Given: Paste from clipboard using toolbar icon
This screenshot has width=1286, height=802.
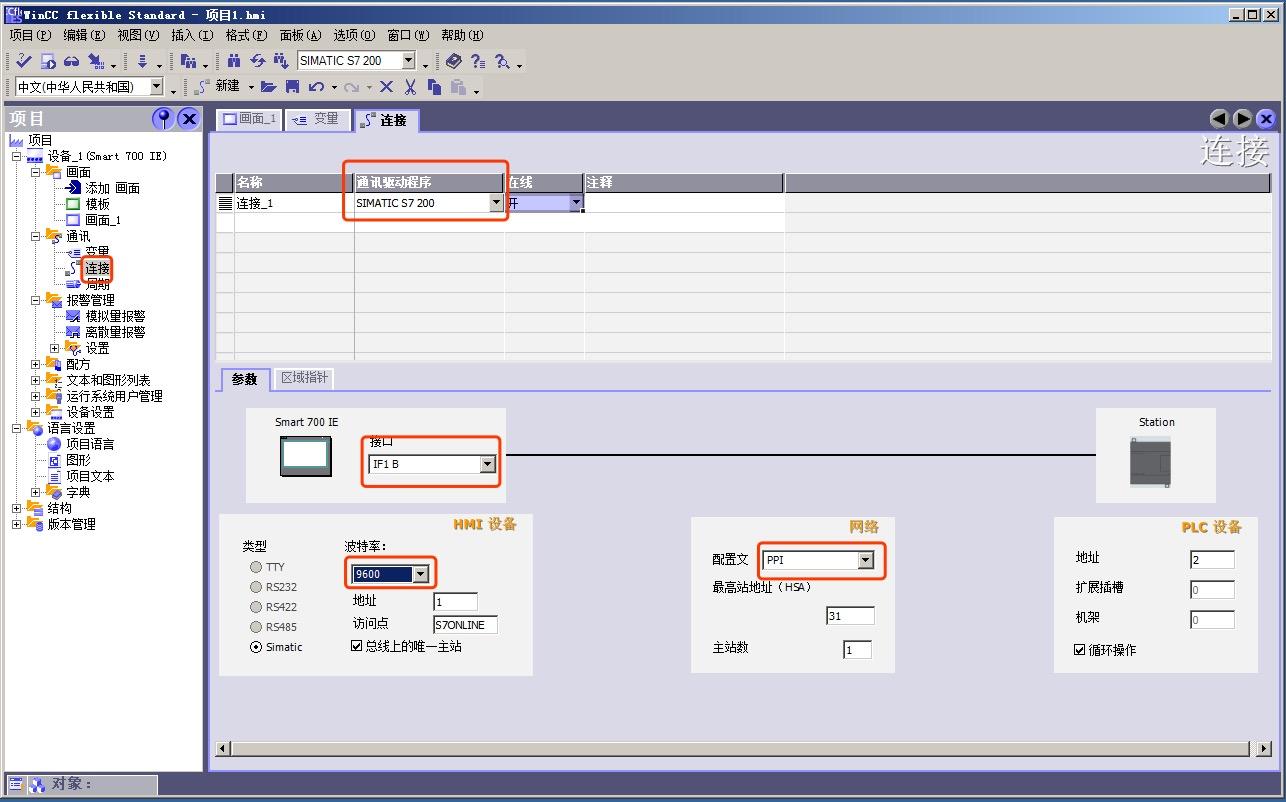Looking at the screenshot, I should pyautogui.click(x=457, y=87).
